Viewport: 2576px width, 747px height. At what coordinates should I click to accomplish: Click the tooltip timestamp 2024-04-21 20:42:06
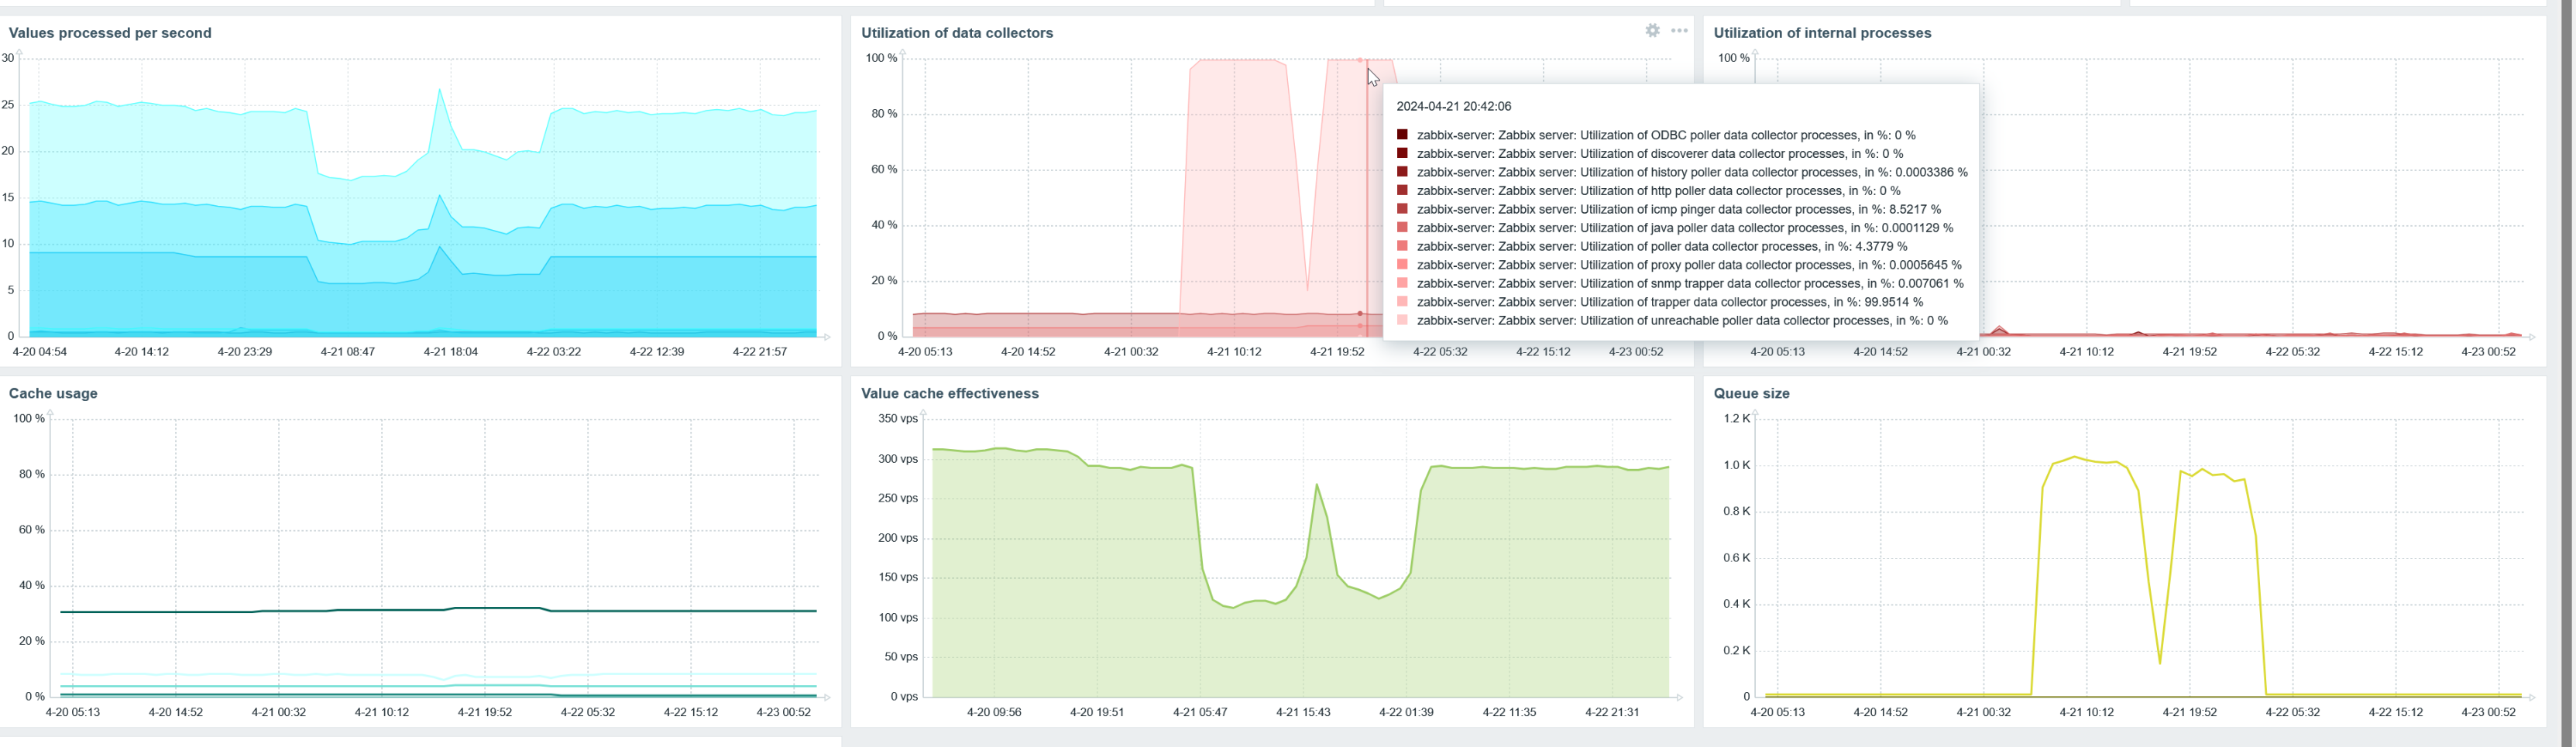(x=1454, y=106)
